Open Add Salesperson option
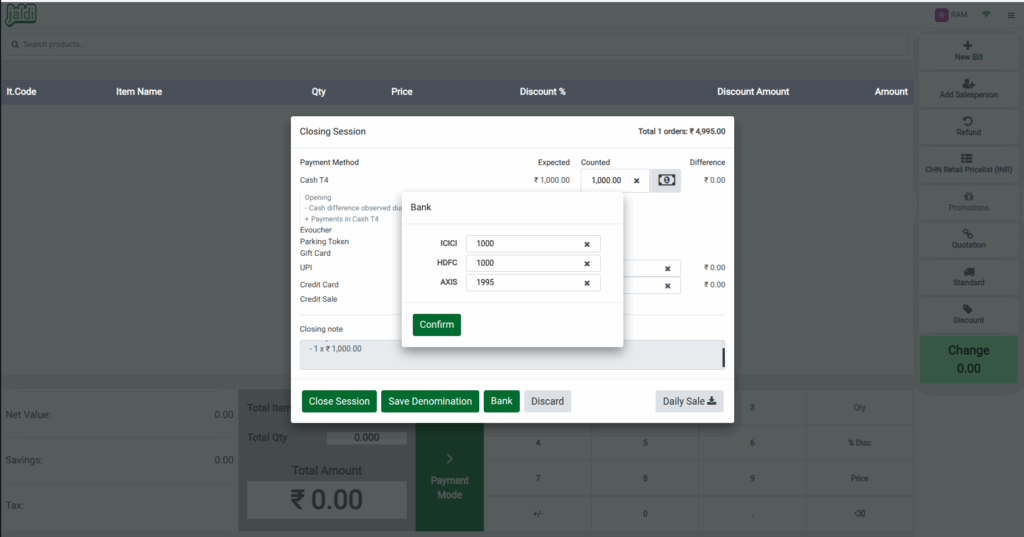The width and height of the screenshot is (1024, 537). 968,89
